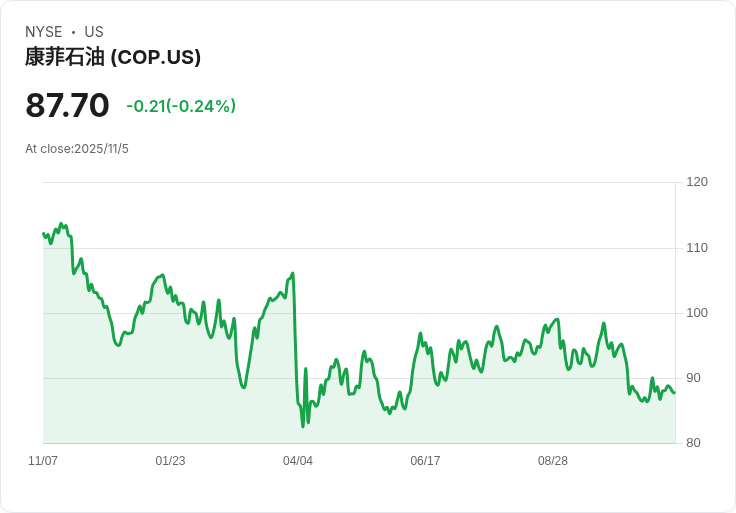
Task: Click the 90 y-axis label
Action: point(693,378)
